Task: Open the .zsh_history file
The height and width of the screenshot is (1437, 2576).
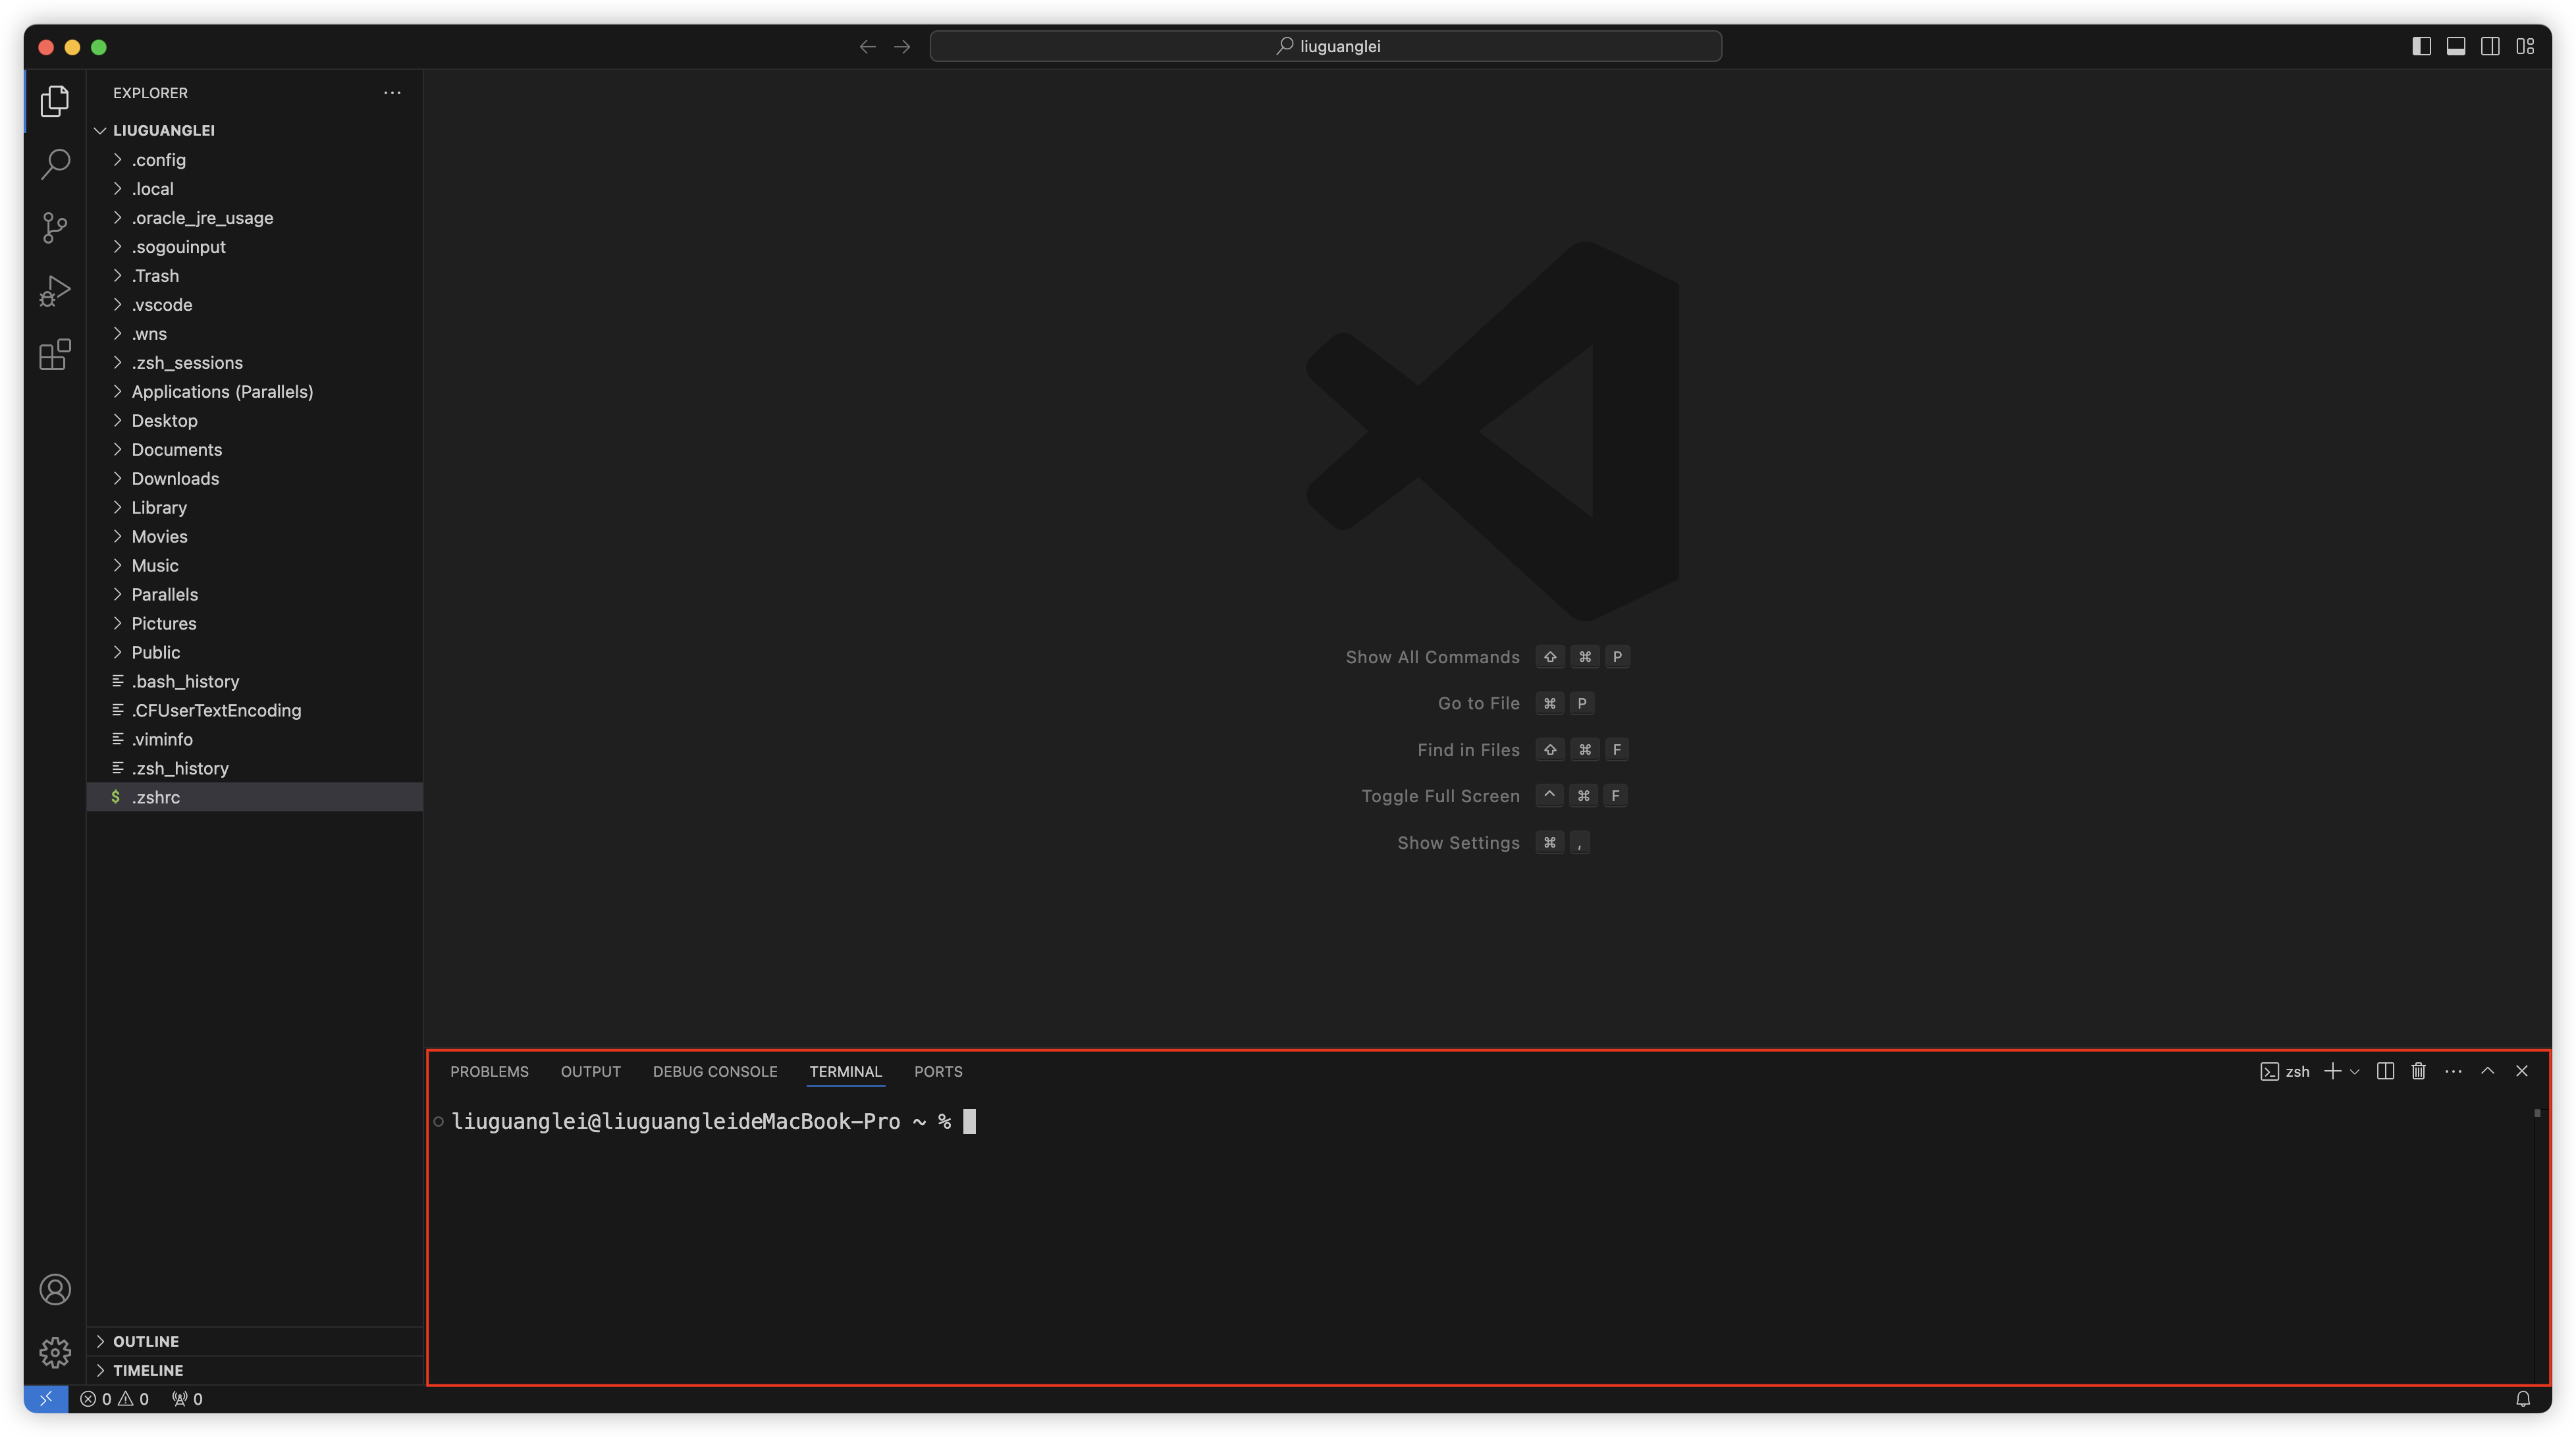Action: pos(180,768)
